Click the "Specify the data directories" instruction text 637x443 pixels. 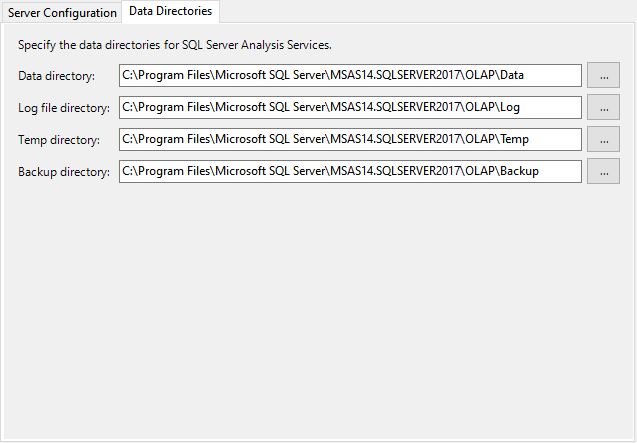tap(175, 45)
